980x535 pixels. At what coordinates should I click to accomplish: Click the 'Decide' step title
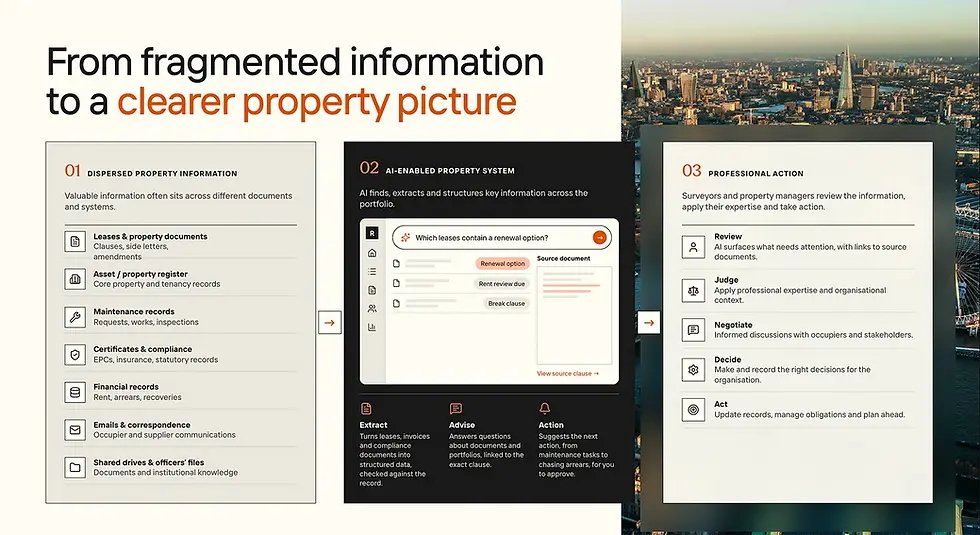728,360
